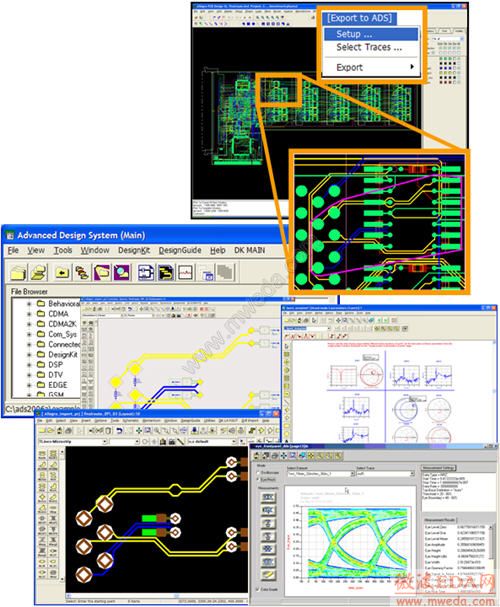Select upper Mode radio button in eye diagram window
The width and height of the screenshot is (500, 607).
(x=259, y=473)
